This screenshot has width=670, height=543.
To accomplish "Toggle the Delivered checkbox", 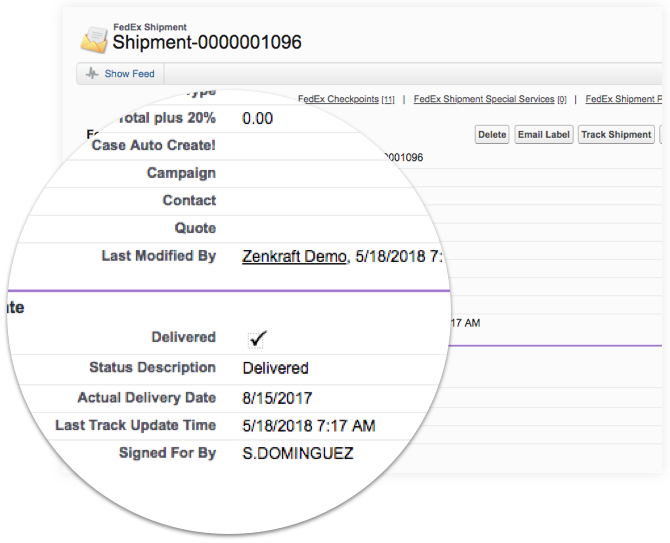I will coord(256,340).
